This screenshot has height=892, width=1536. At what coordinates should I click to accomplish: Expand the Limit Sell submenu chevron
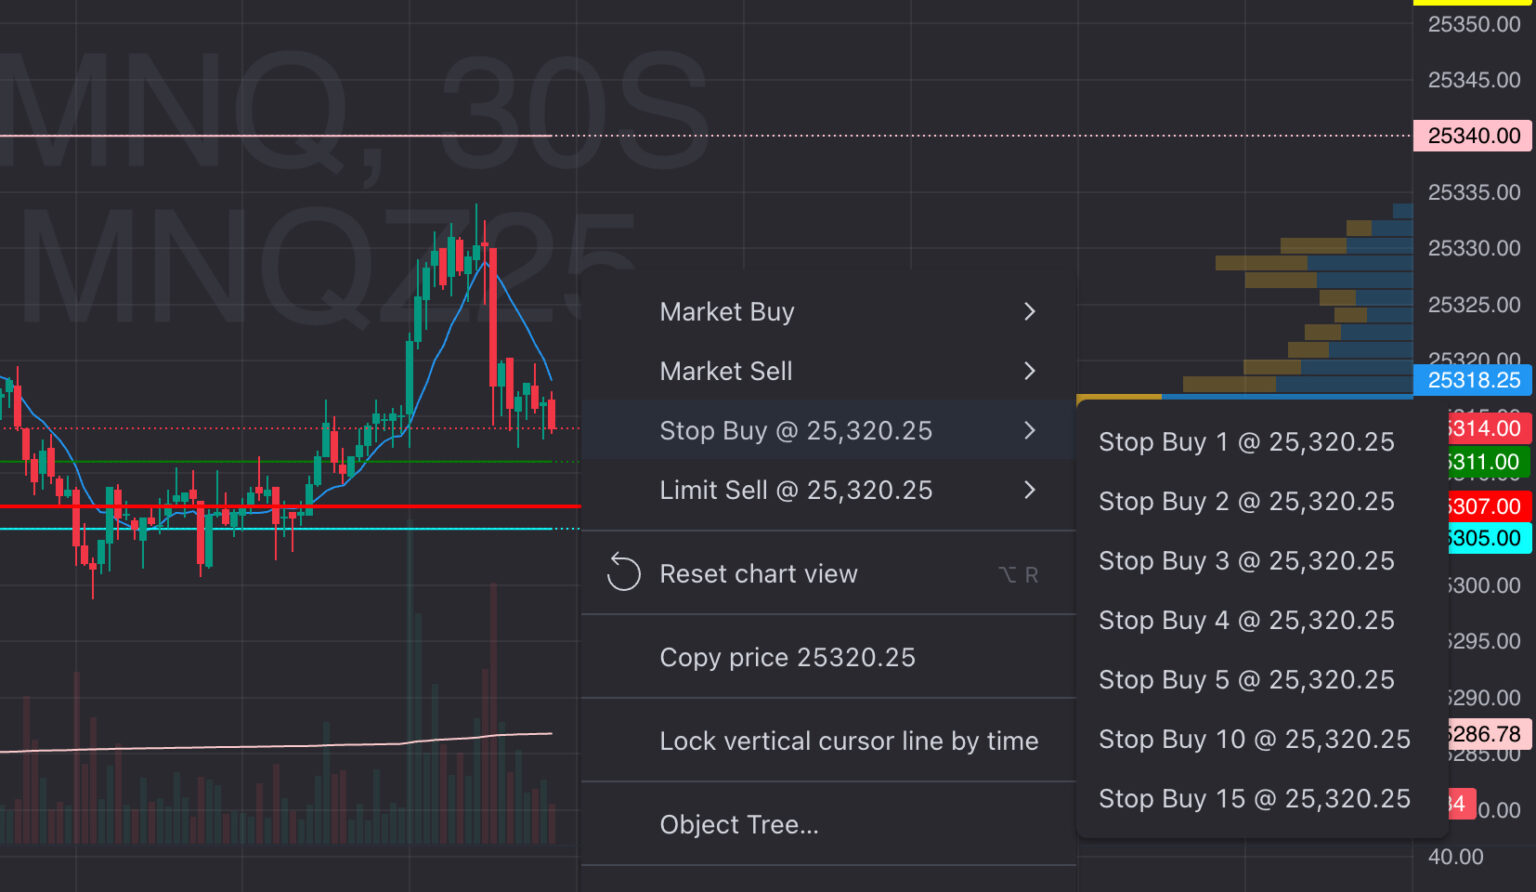[1030, 490]
